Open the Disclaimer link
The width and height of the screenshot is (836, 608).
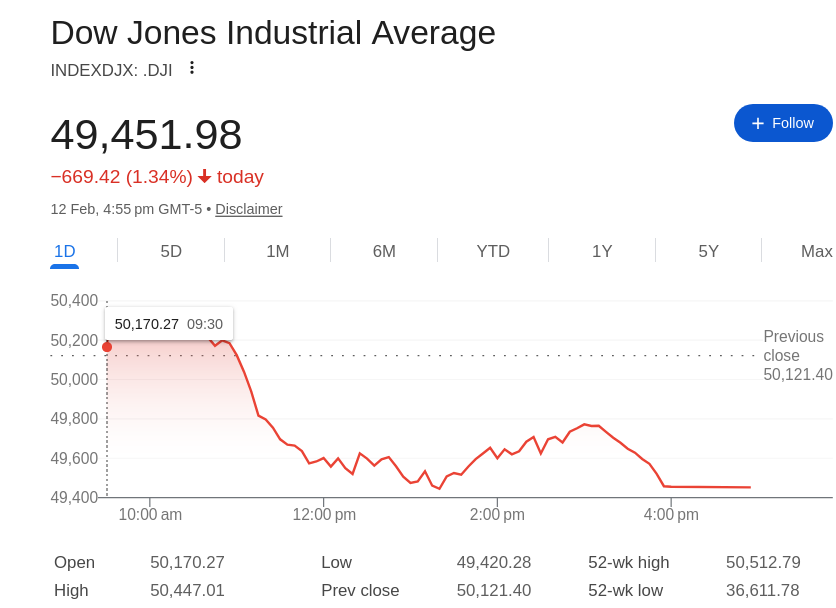click(x=249, y=209)
